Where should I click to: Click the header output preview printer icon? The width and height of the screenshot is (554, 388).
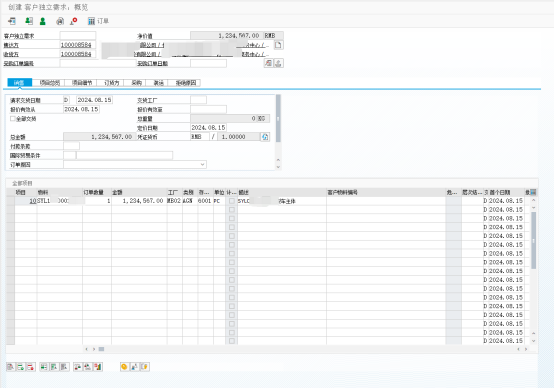pos(60,21)
